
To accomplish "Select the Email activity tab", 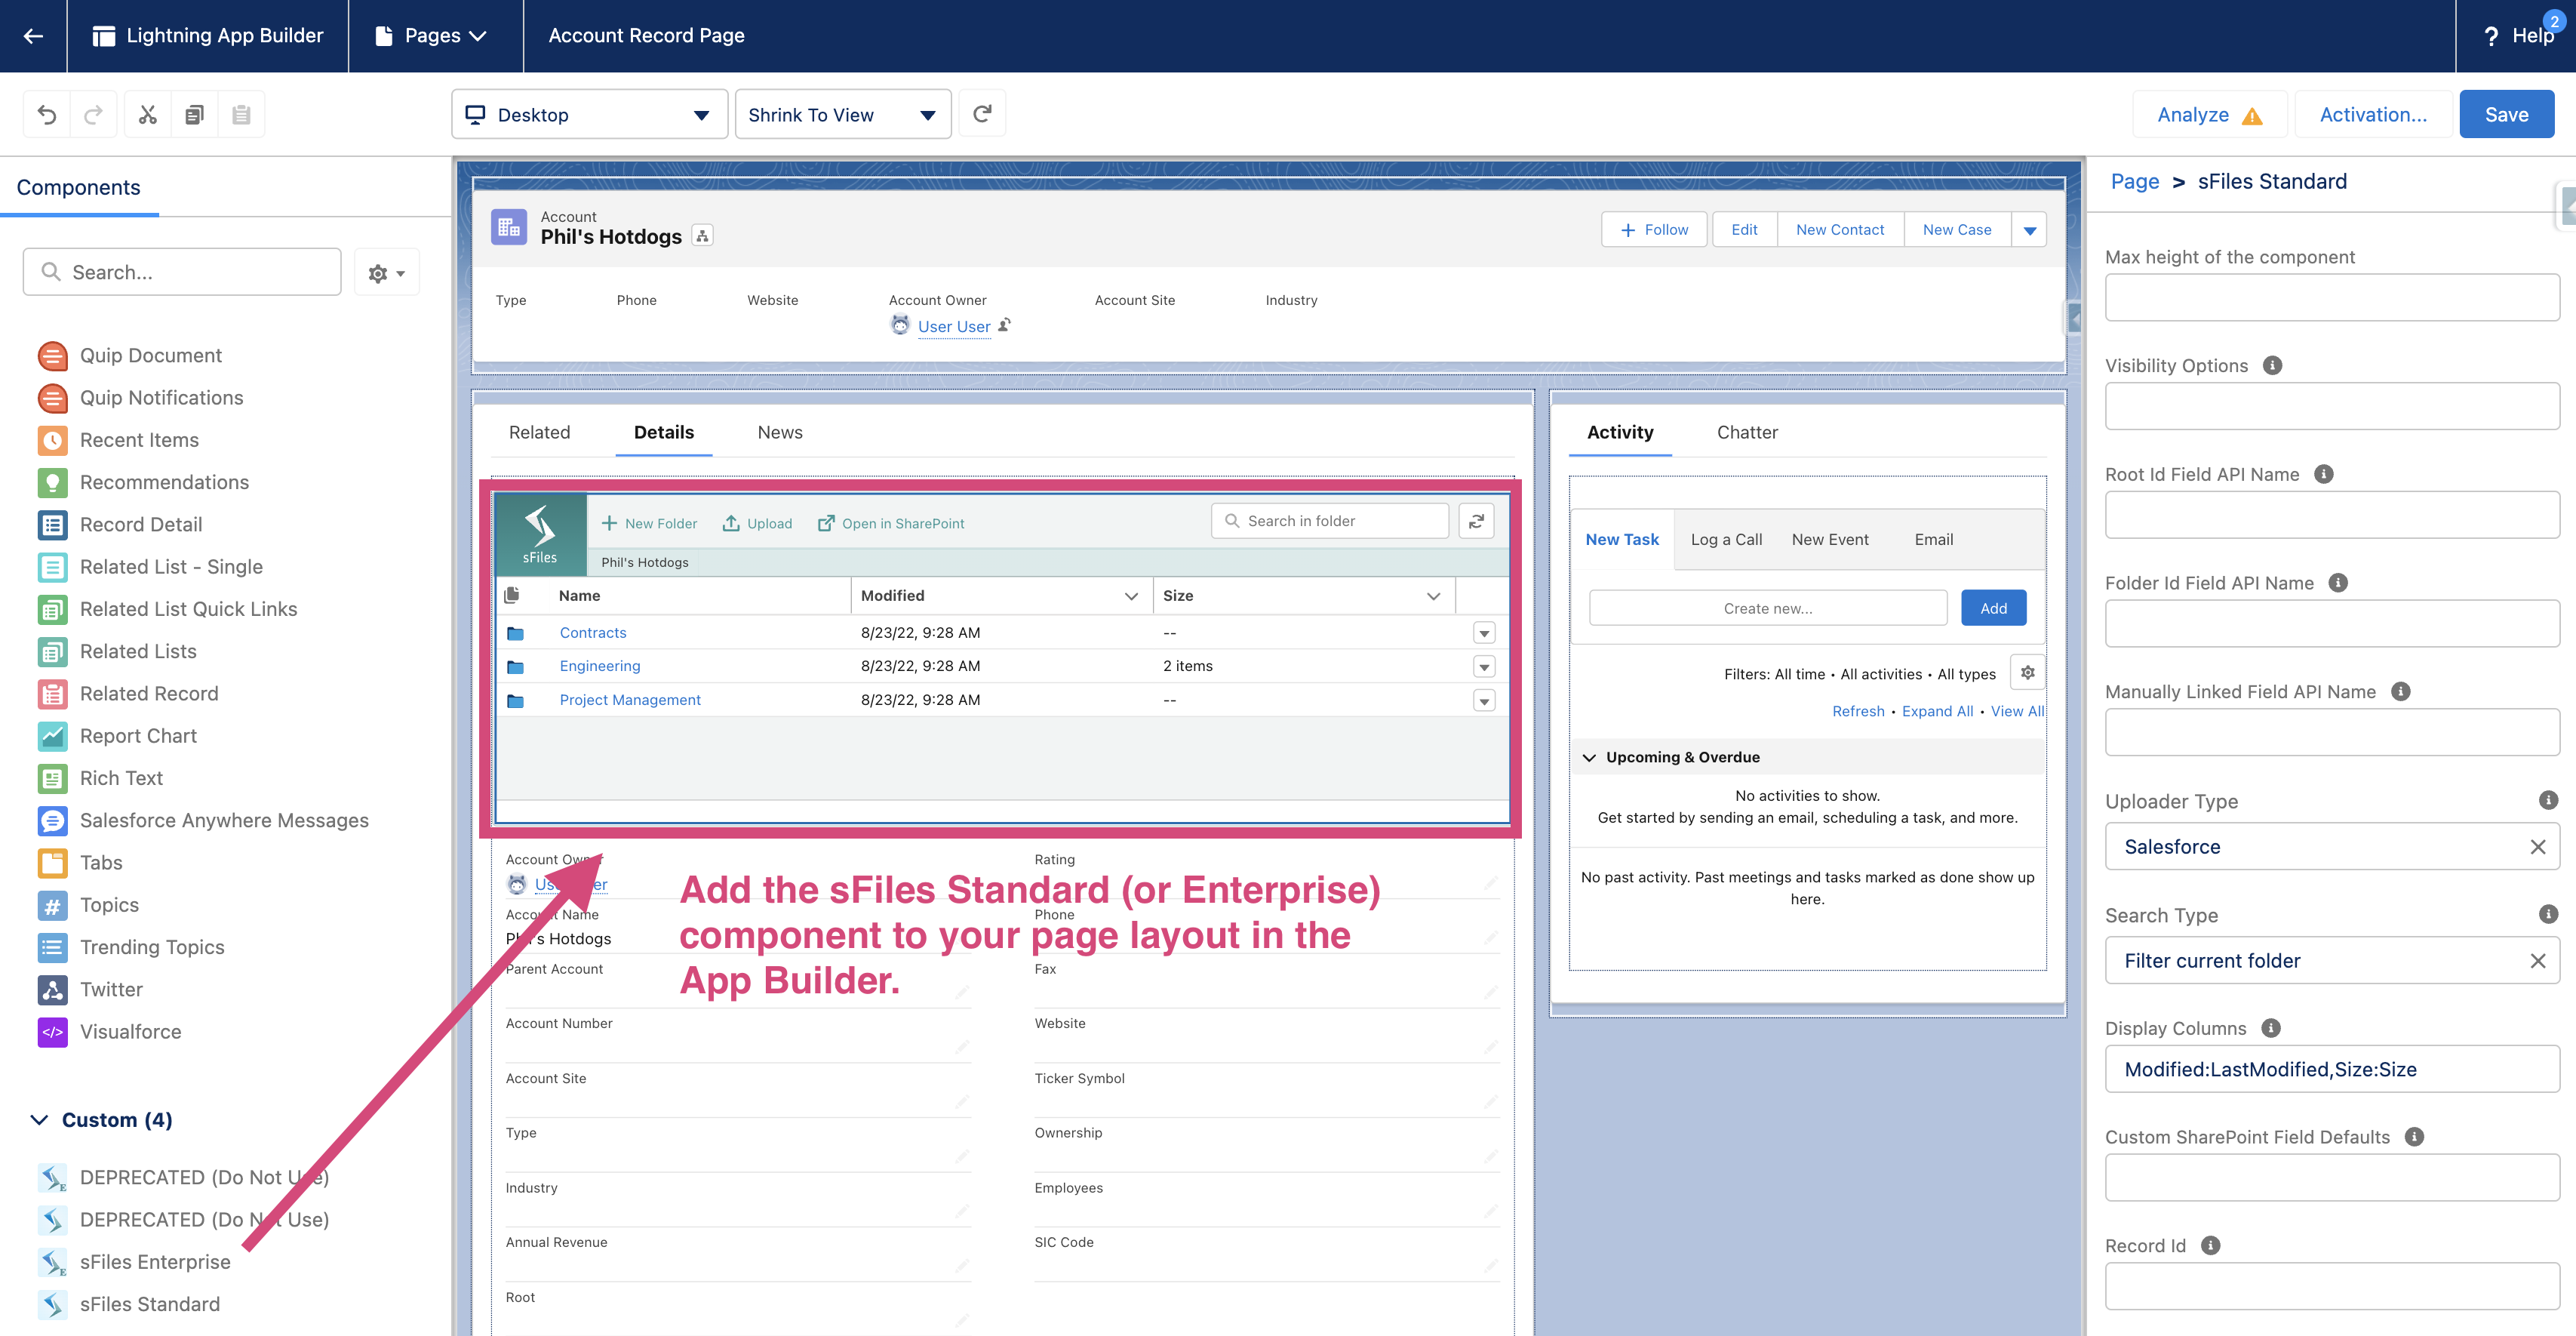I will coord(1933,540).
